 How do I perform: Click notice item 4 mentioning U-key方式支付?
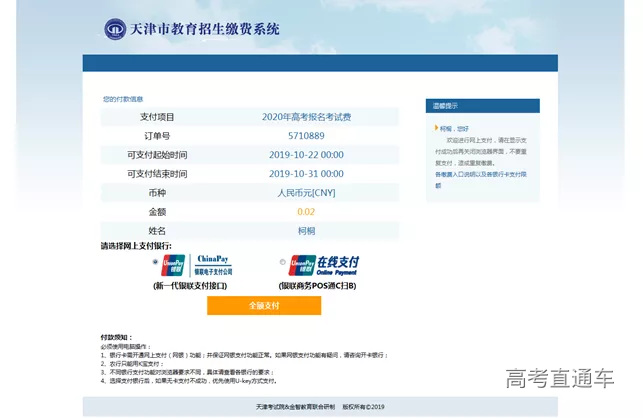pyautogui.click(x=189, y=381)
